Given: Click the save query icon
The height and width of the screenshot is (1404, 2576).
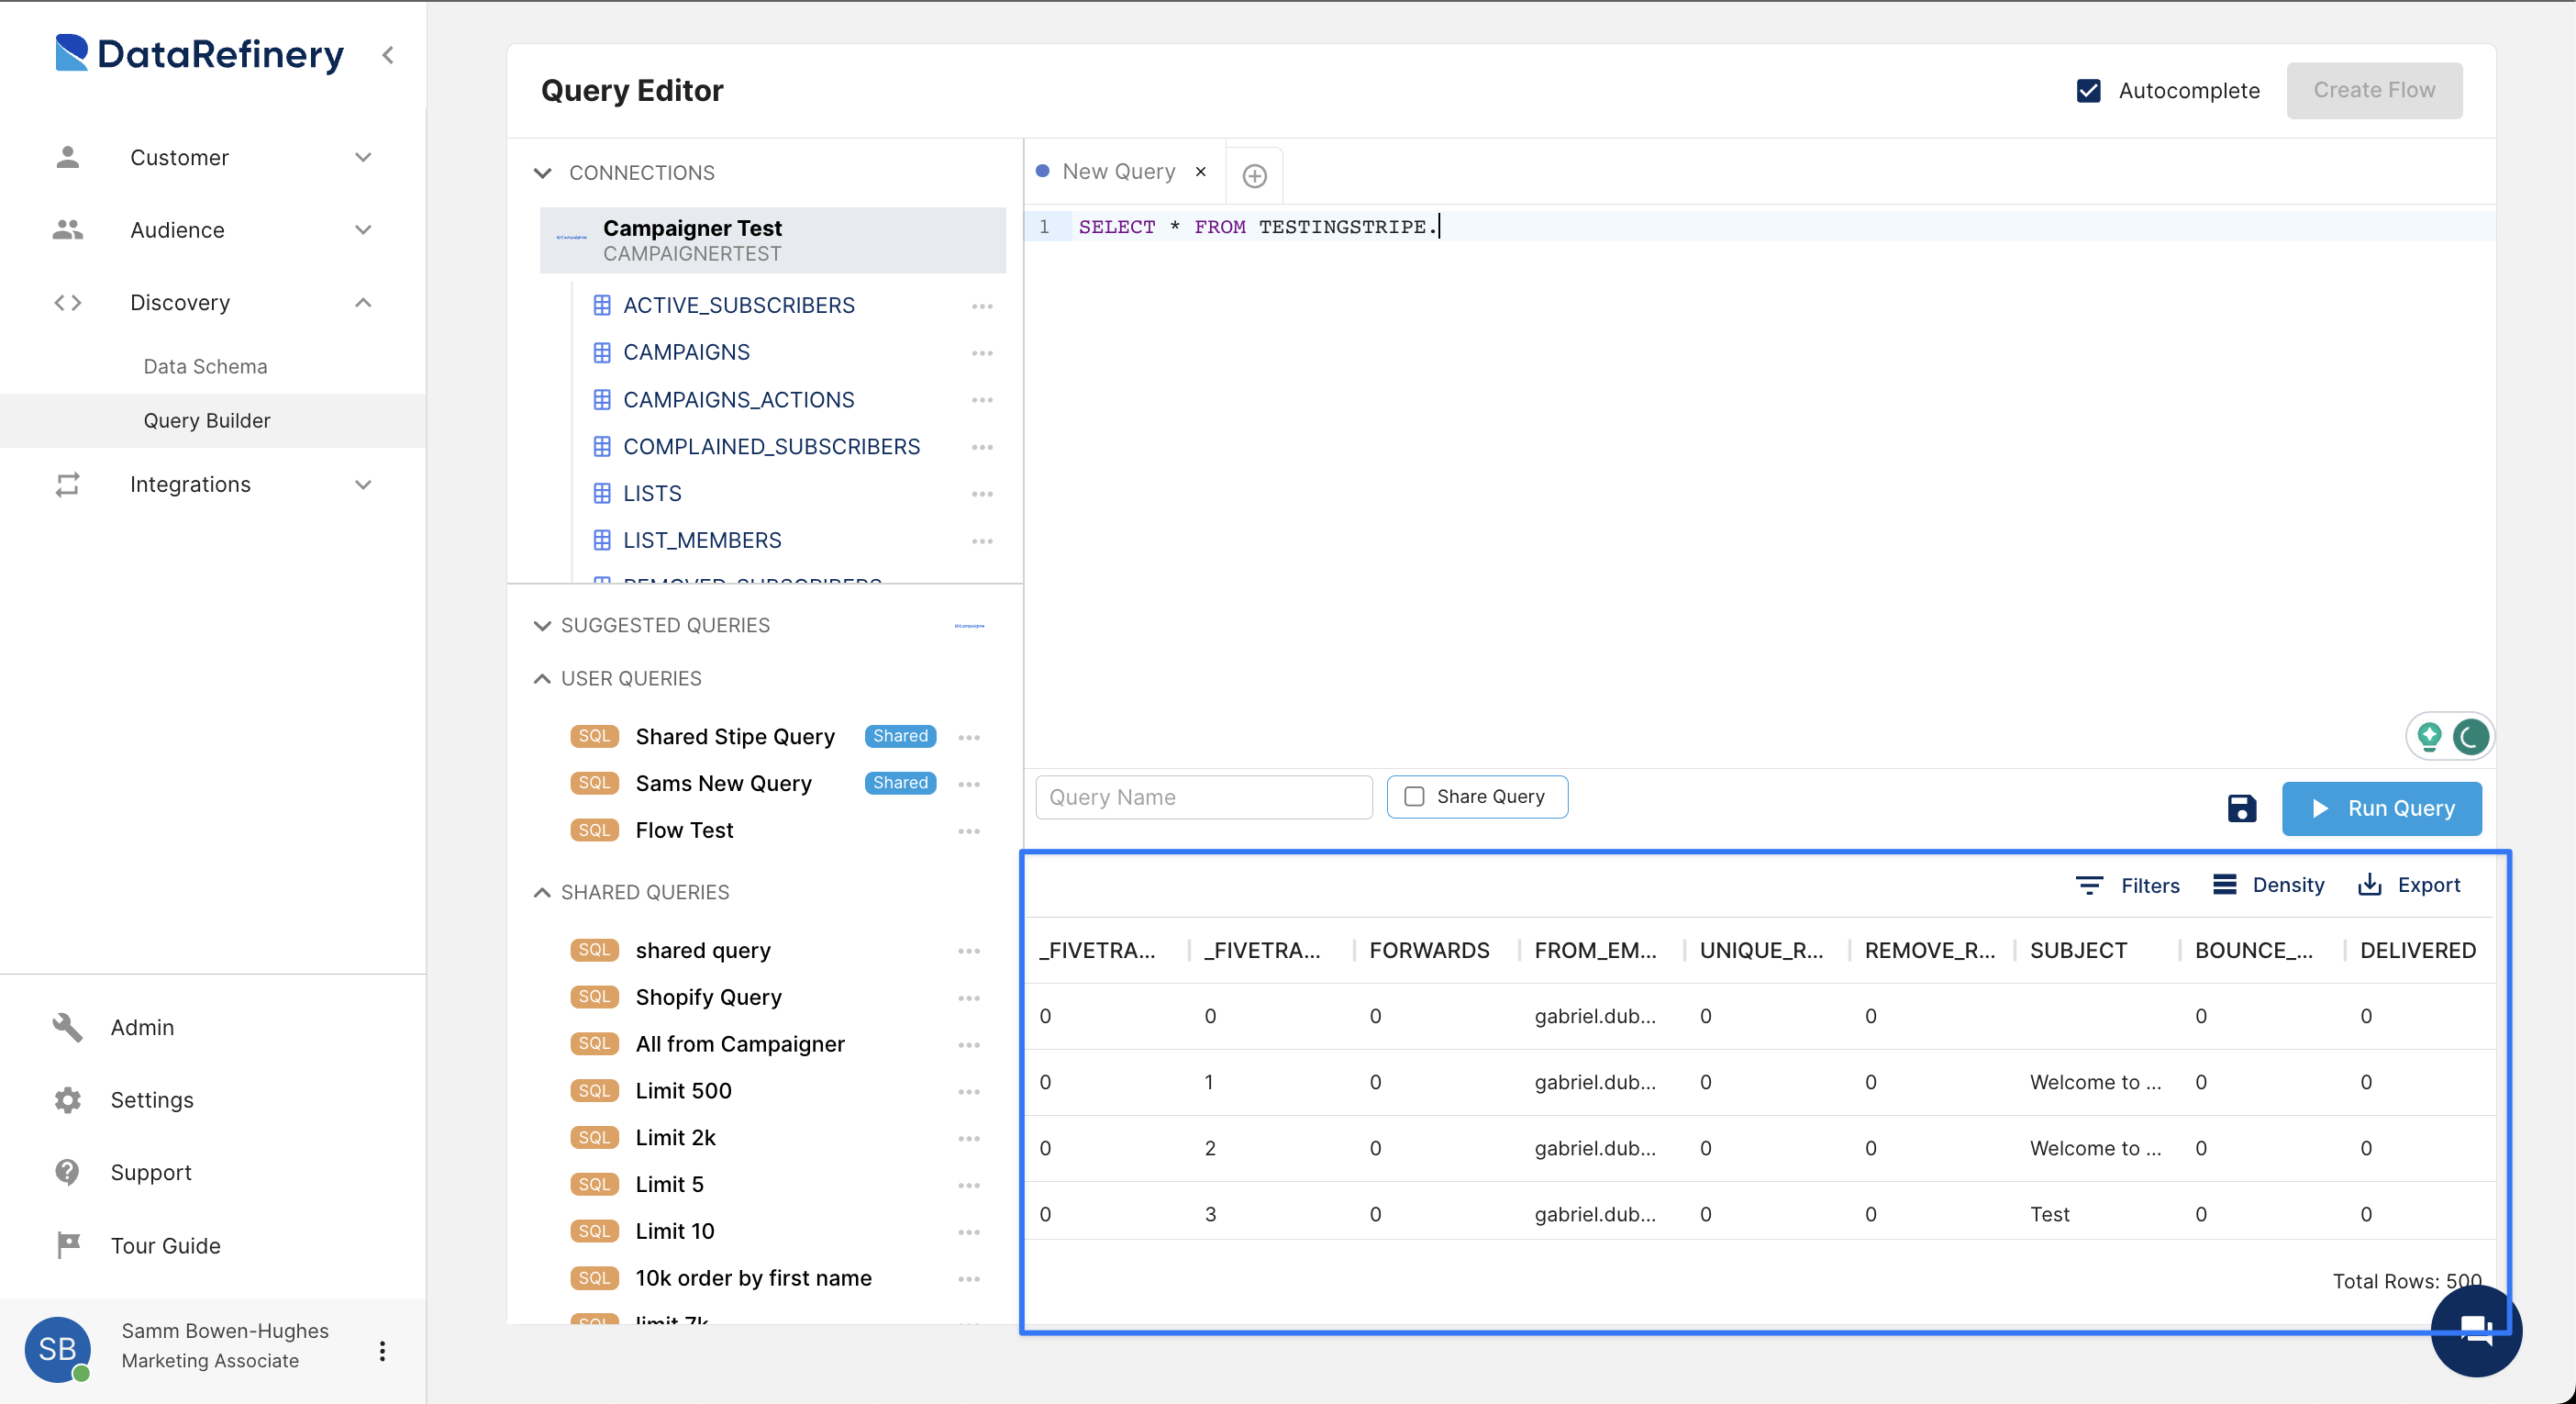Looking at the screenshot, I should coord(2241,808).
